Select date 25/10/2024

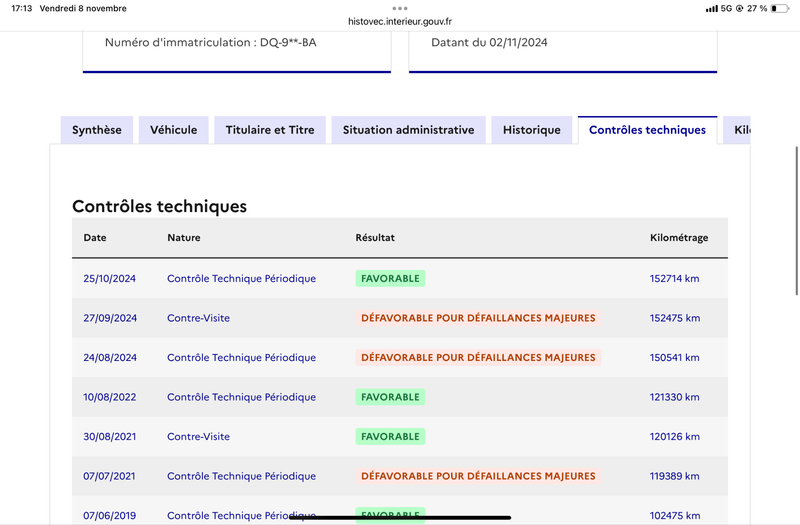click(110, 279)
